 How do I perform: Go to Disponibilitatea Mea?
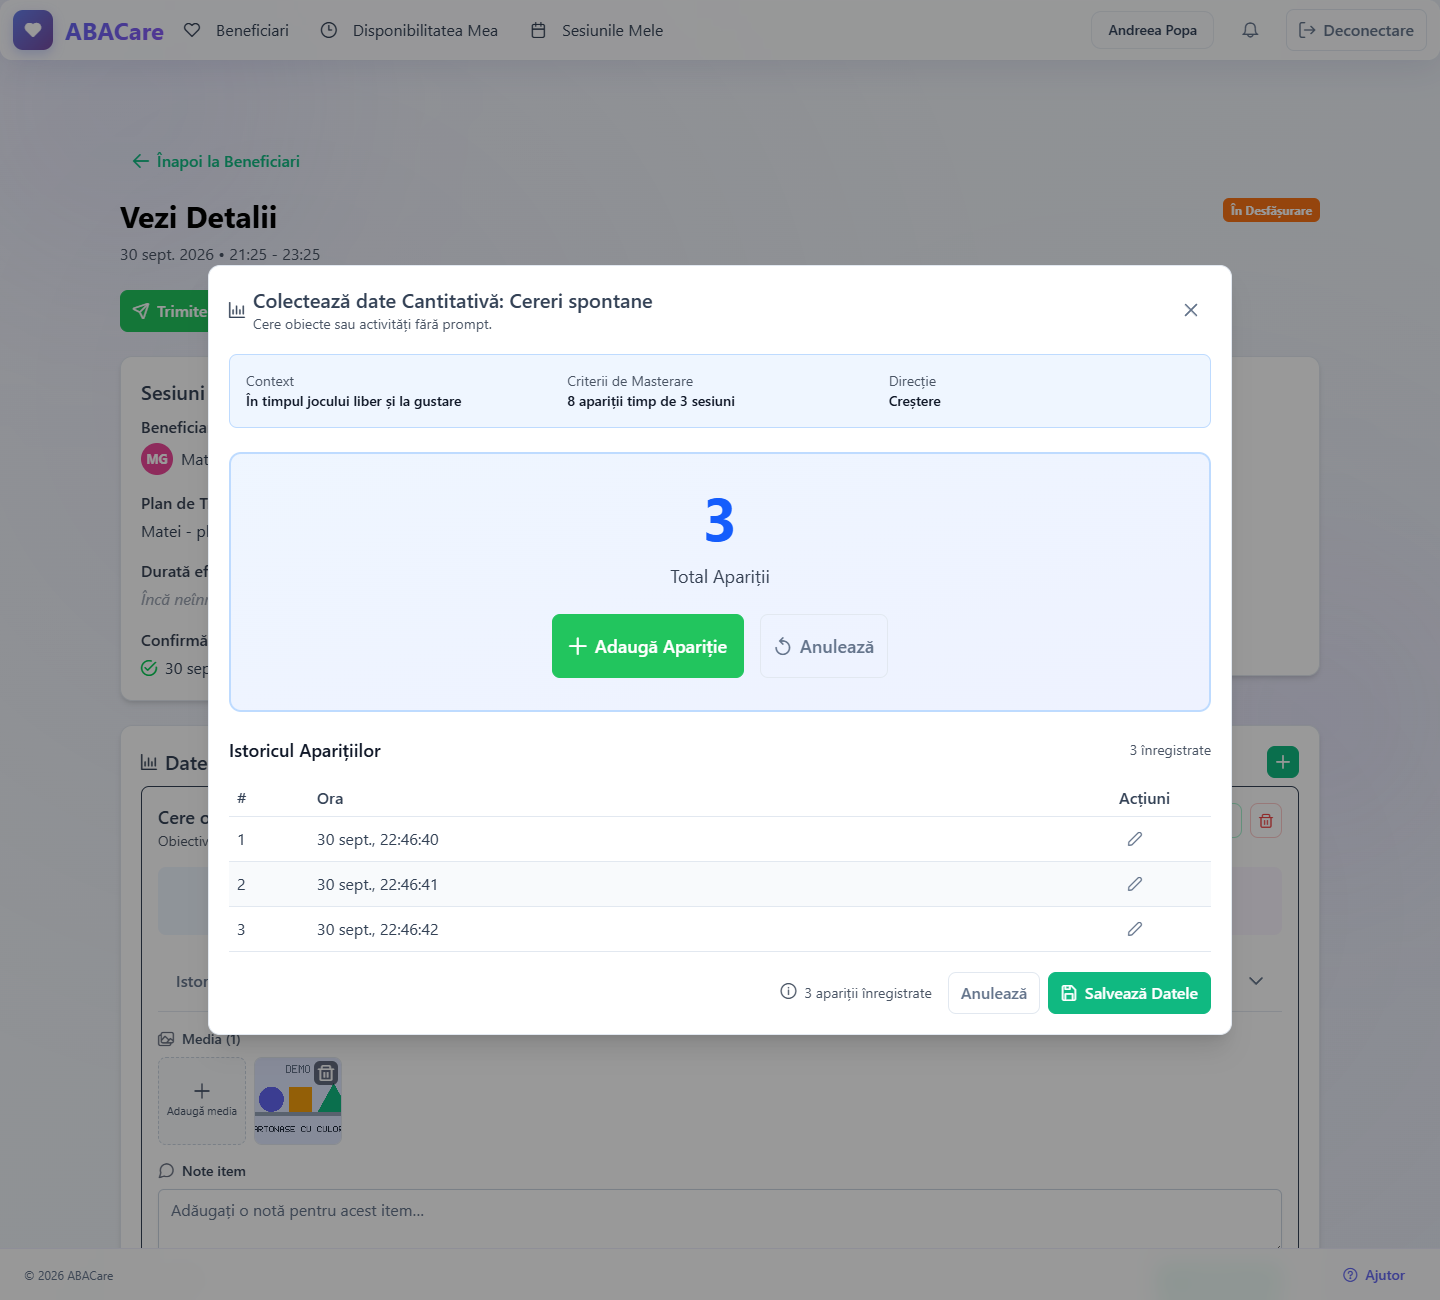pyautogui.click(x=409, y=30)
